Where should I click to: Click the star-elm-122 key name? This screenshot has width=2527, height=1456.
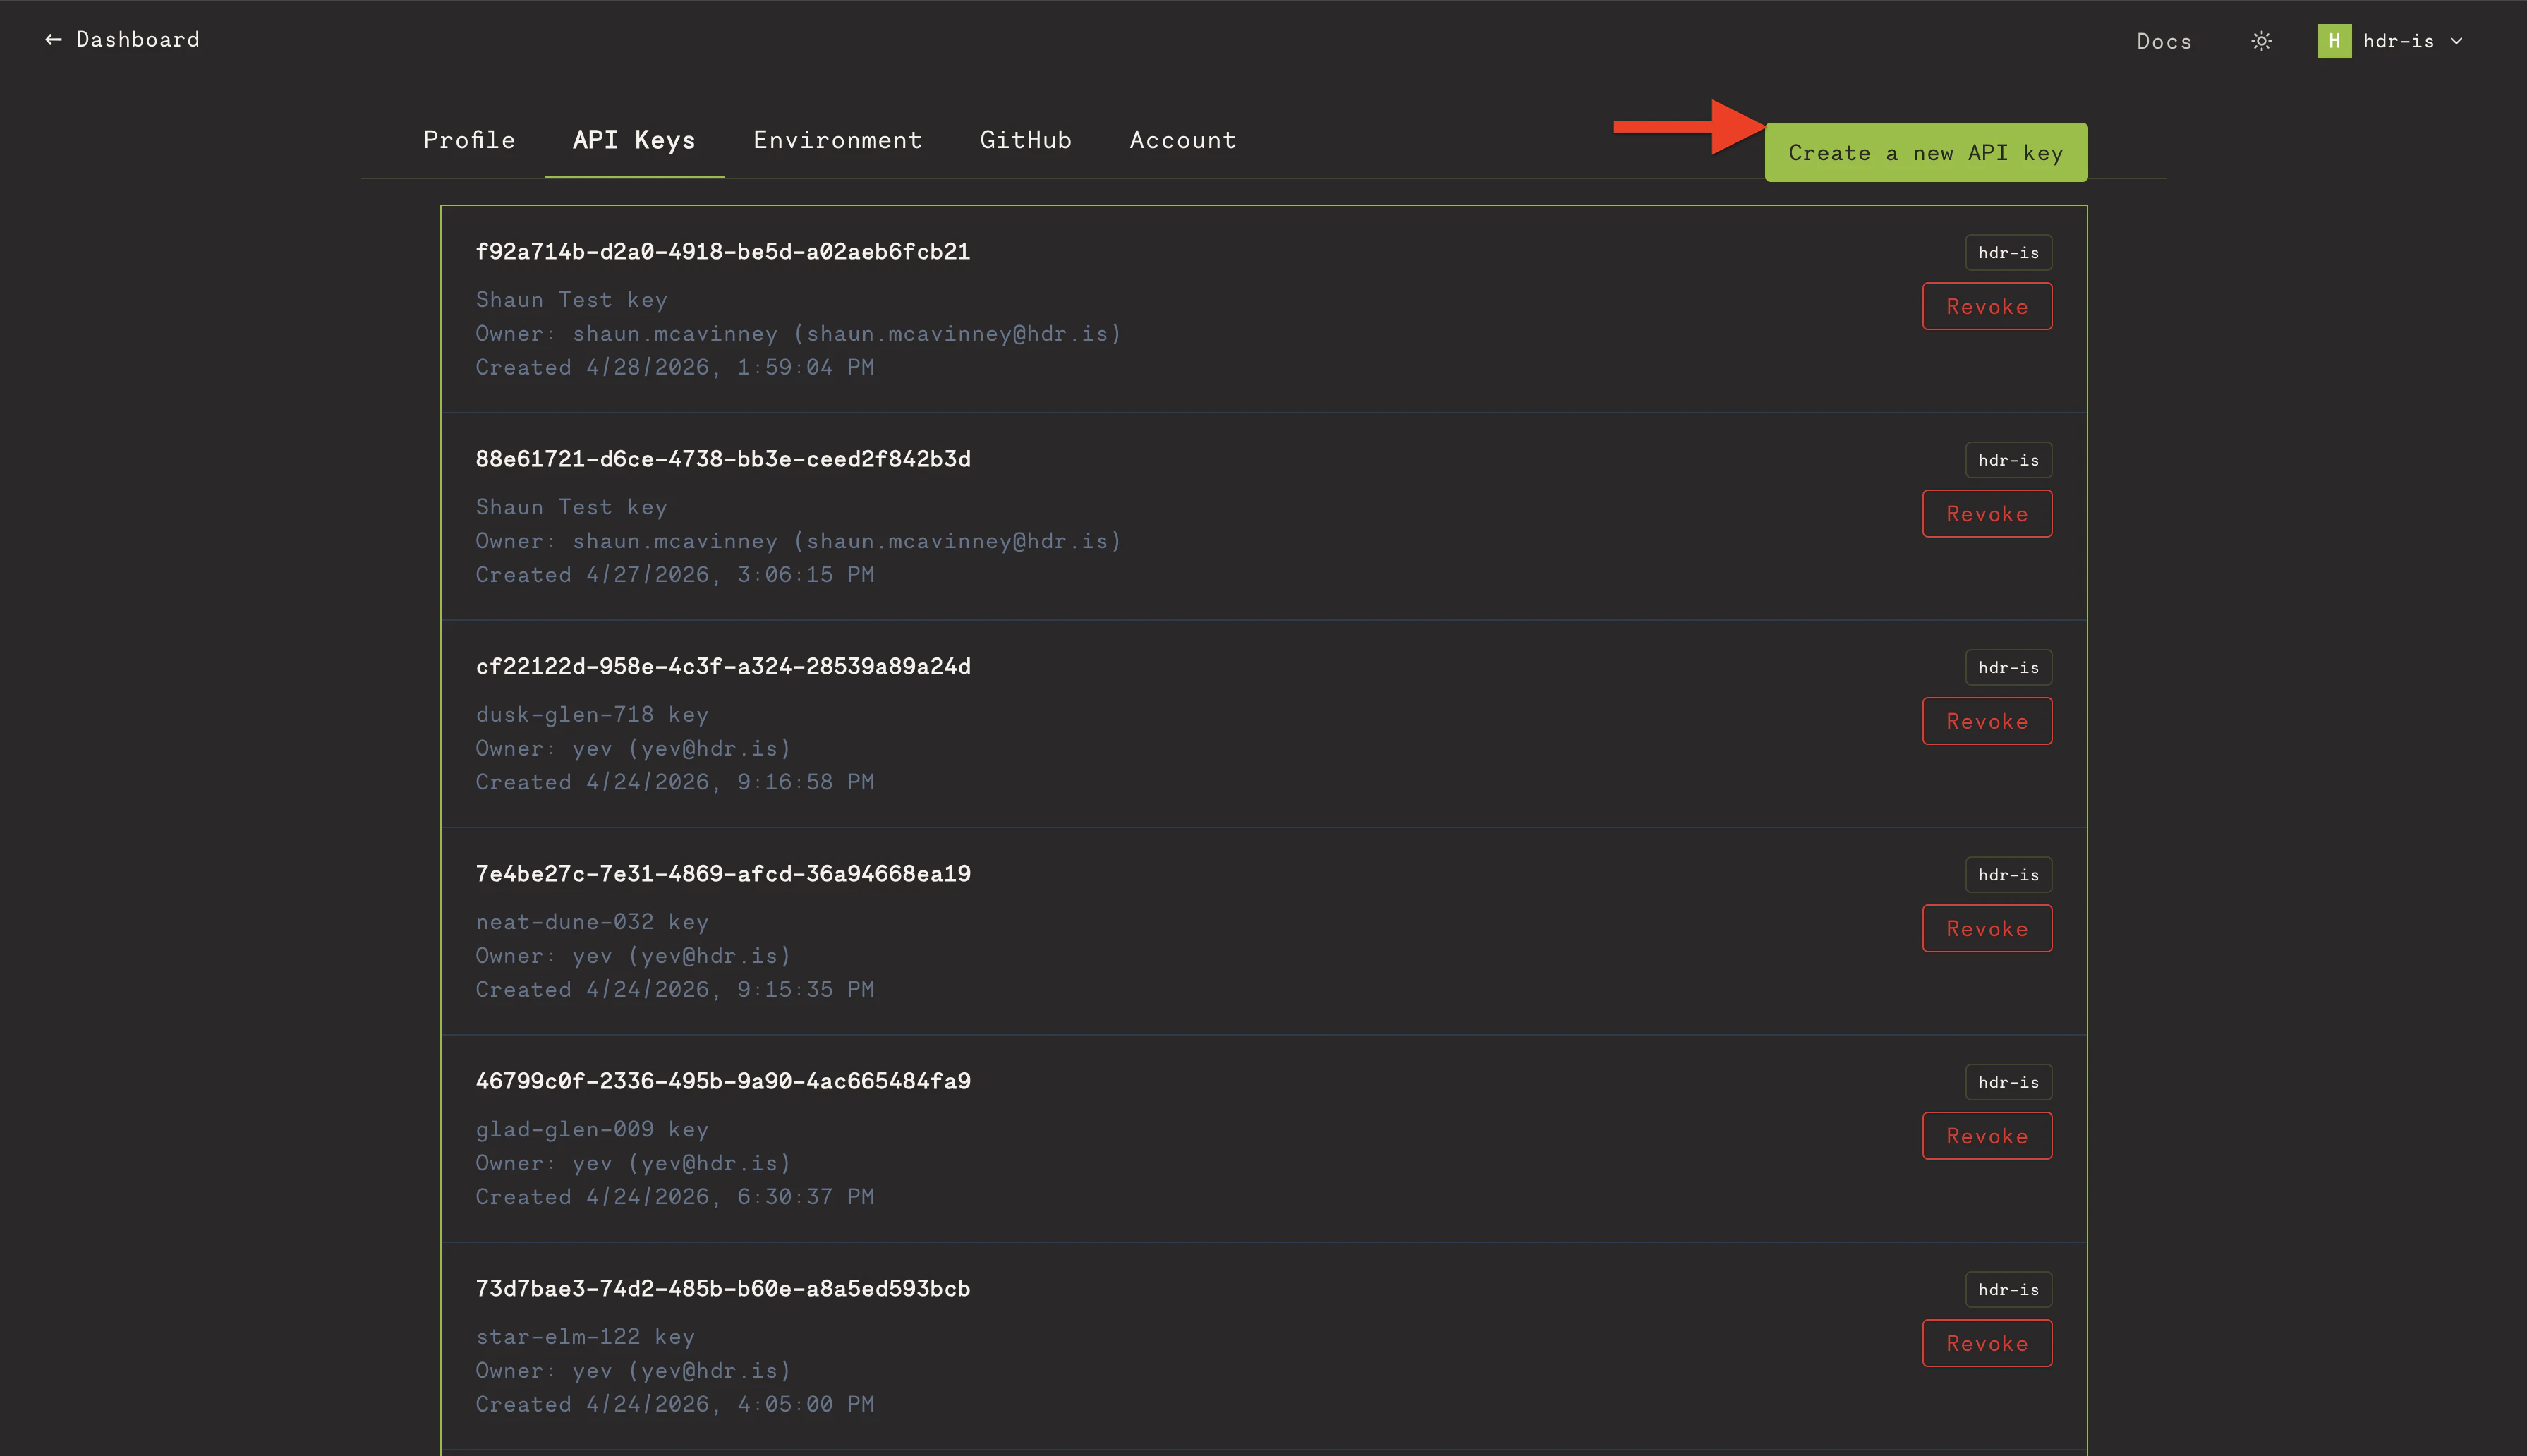click(585, 1336)
